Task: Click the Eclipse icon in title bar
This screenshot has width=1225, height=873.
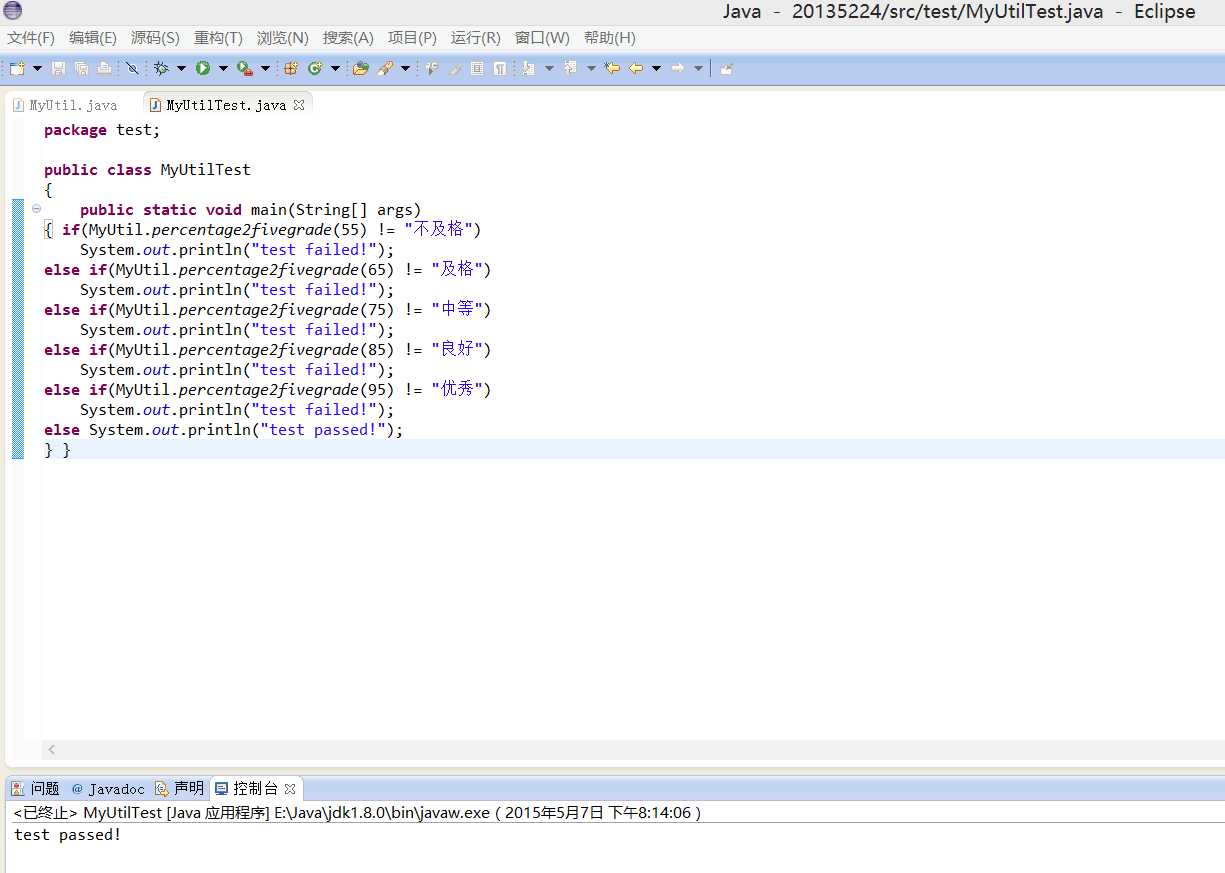Action: (x=12, y=12)
